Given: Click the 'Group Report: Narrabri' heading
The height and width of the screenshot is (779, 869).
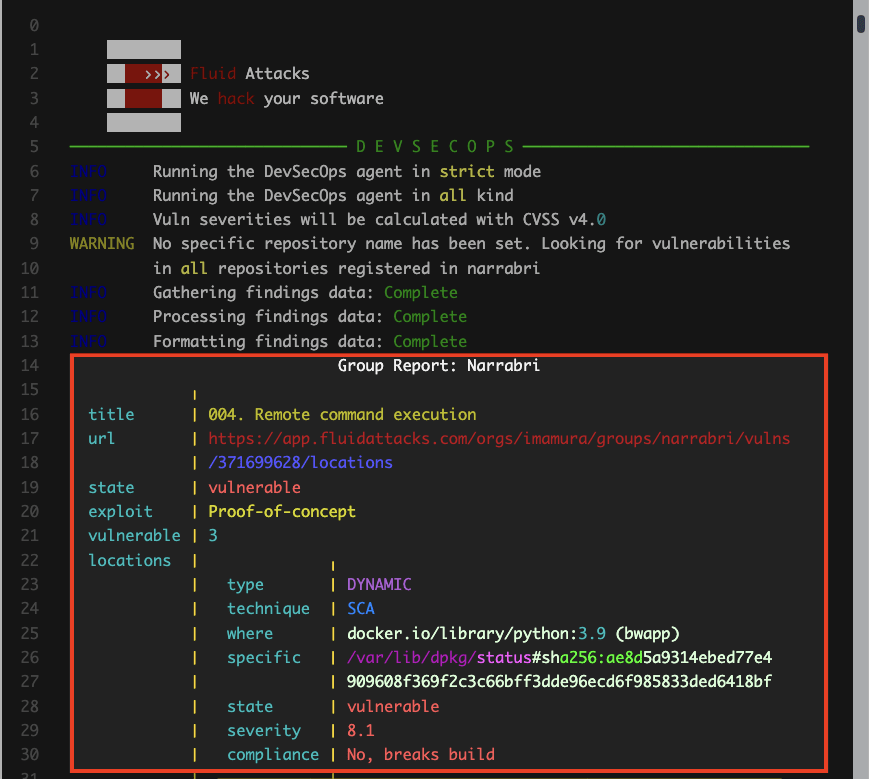Looking at the screenshot, I should click(438, 366).
